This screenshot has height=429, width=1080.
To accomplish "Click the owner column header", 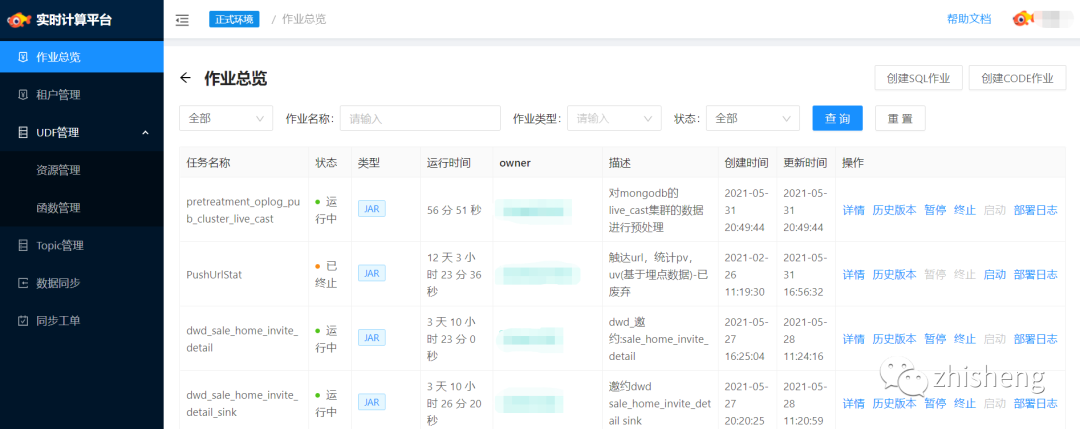I will 515,163.
